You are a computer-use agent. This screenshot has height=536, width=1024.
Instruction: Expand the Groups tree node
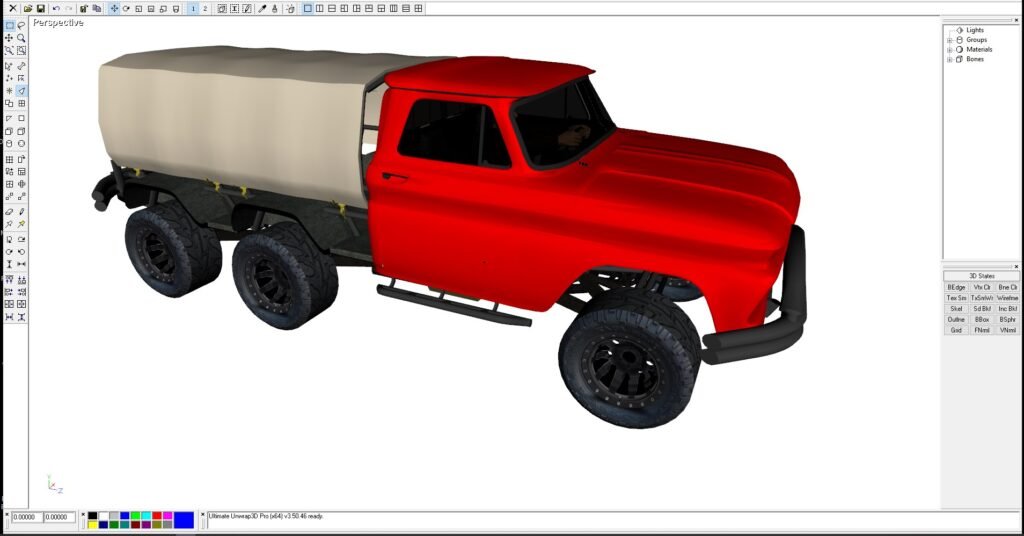[x=949, y=40]
